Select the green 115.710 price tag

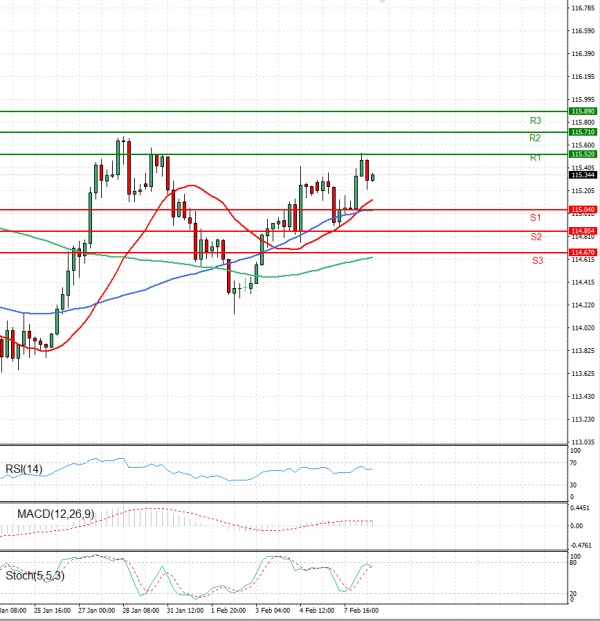[x=583, y=132]
